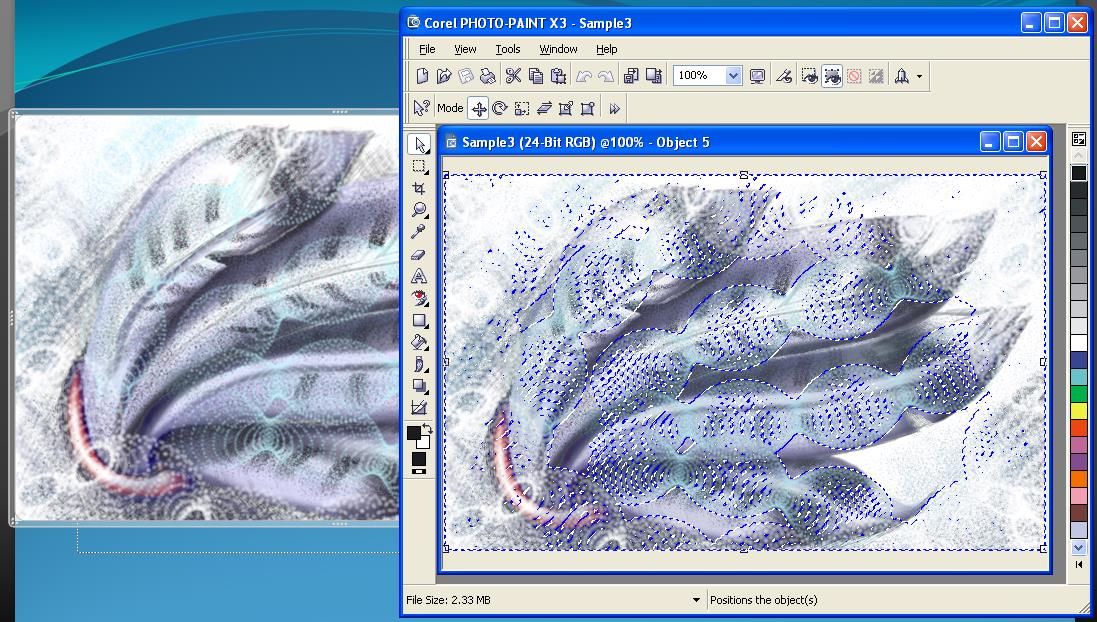Switch to Rotate mode
Screen dimensions: 1097x622
point(500,108)
